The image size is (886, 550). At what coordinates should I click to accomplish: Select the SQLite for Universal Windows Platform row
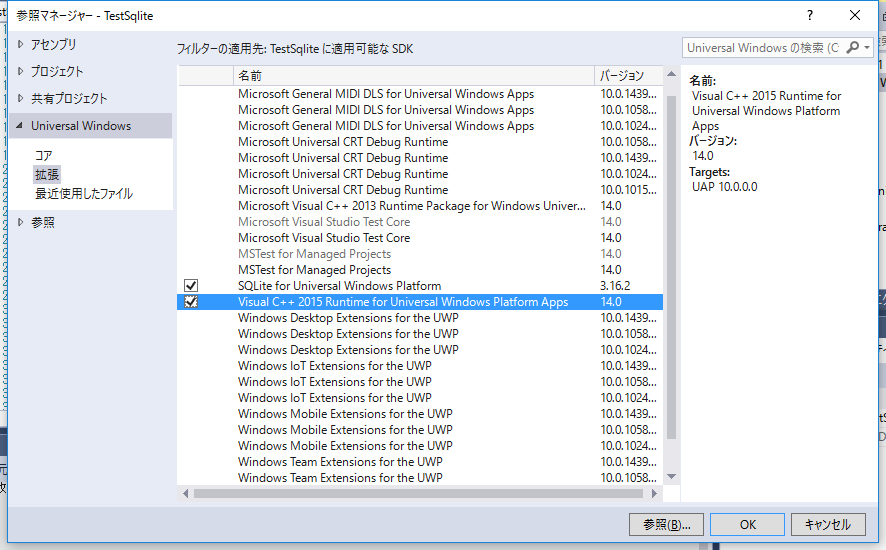coord(420,285)
